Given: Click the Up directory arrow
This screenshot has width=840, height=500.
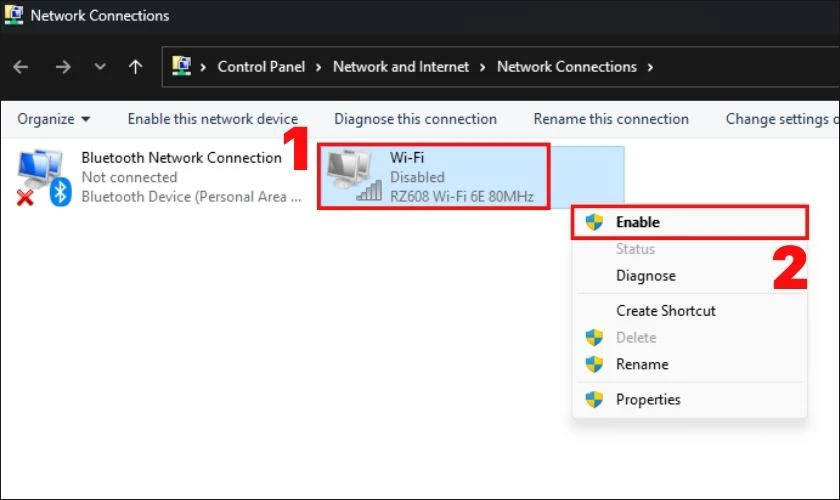Looking at the screenshot, I should tap(136, 67).
